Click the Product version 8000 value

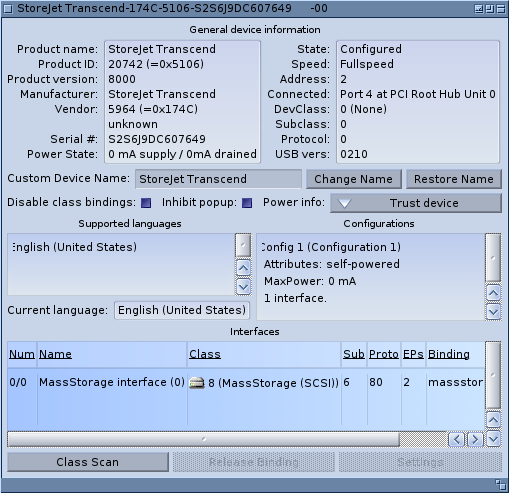point(122,79)
